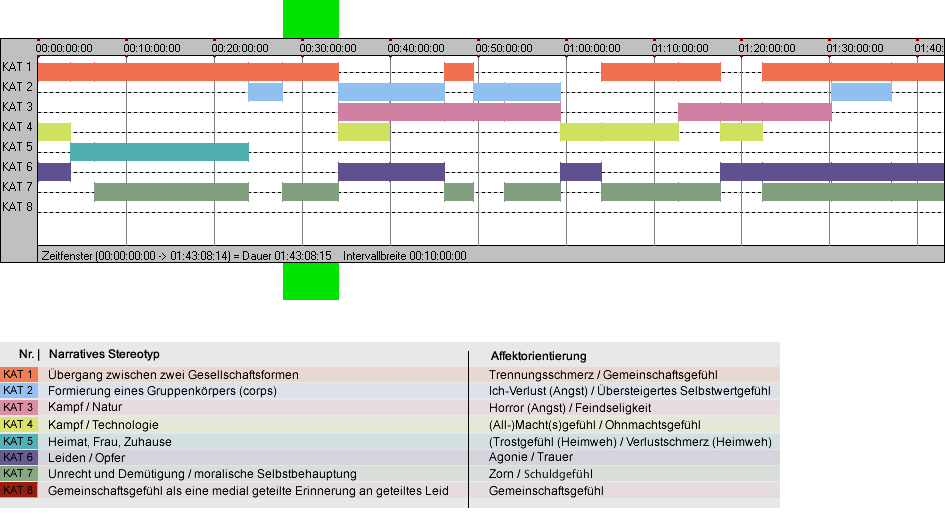Screen dimensions: 945x530
Task: Click the 'Zeitfenster' status bar duration text
Action: pos(186,256)
